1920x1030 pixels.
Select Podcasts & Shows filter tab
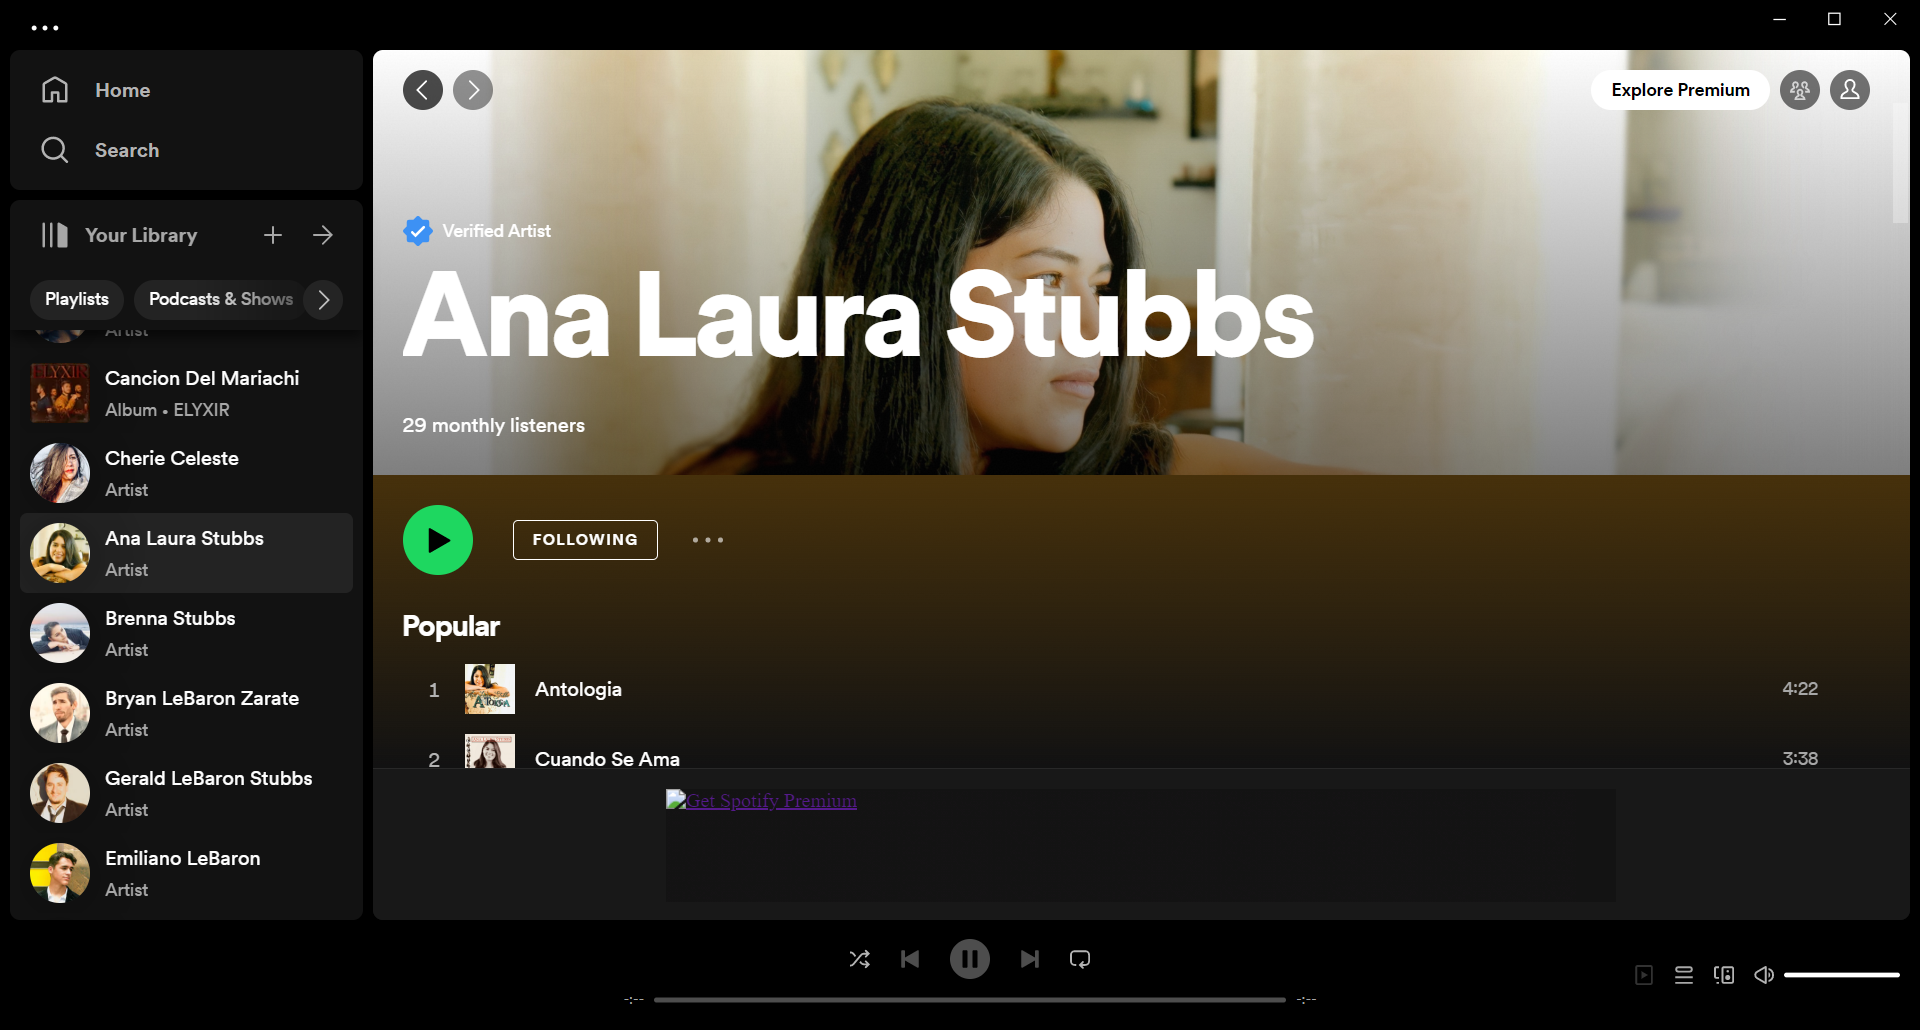click(x=220, y=300)
